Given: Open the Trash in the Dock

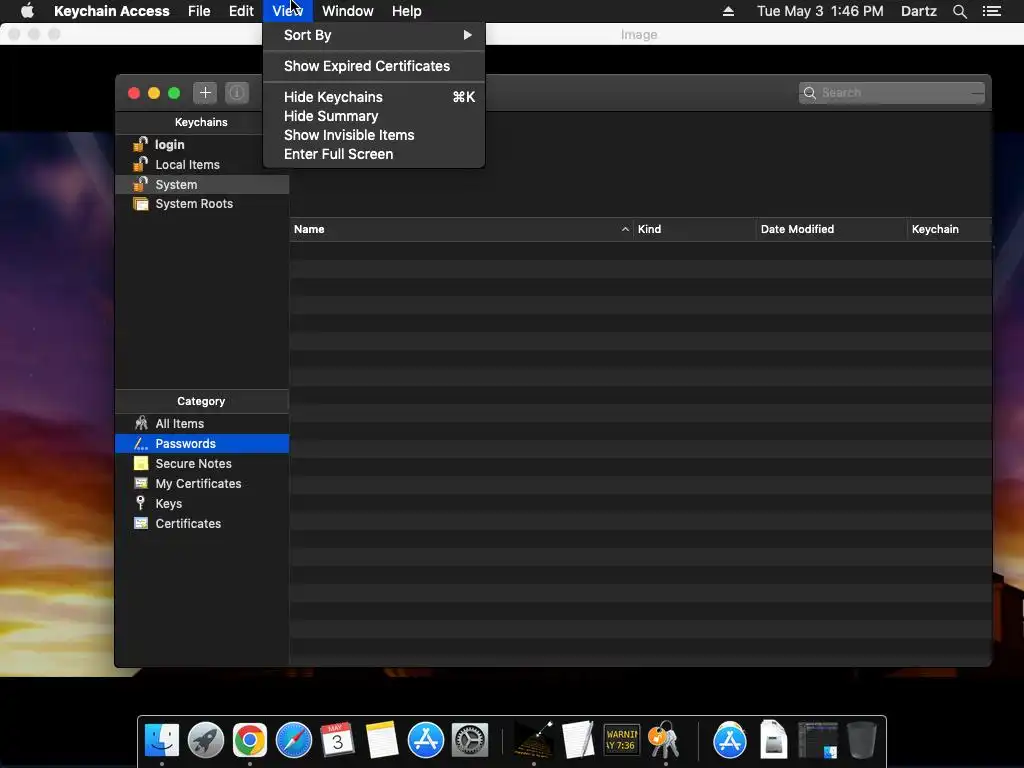Looking at the screenshot, I should [861, 740].
